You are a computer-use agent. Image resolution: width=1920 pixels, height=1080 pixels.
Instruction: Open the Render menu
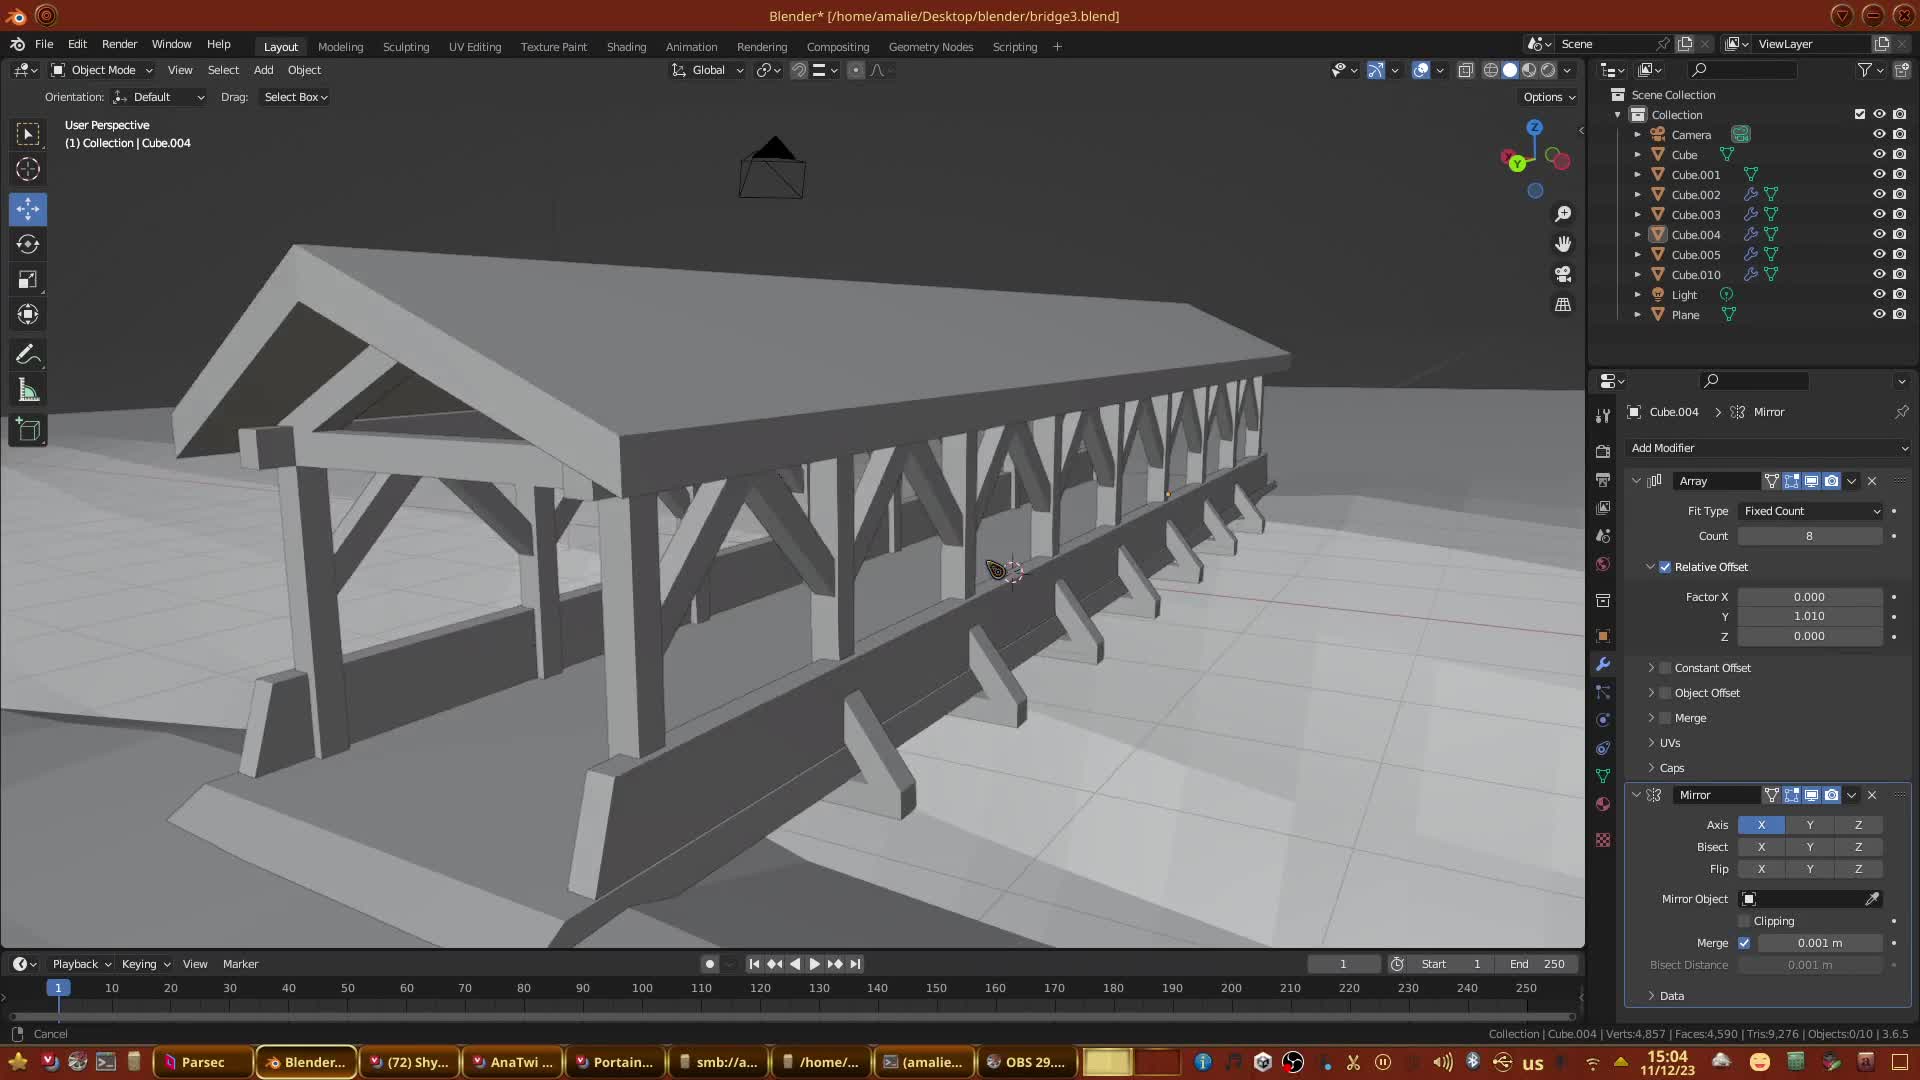119,44
